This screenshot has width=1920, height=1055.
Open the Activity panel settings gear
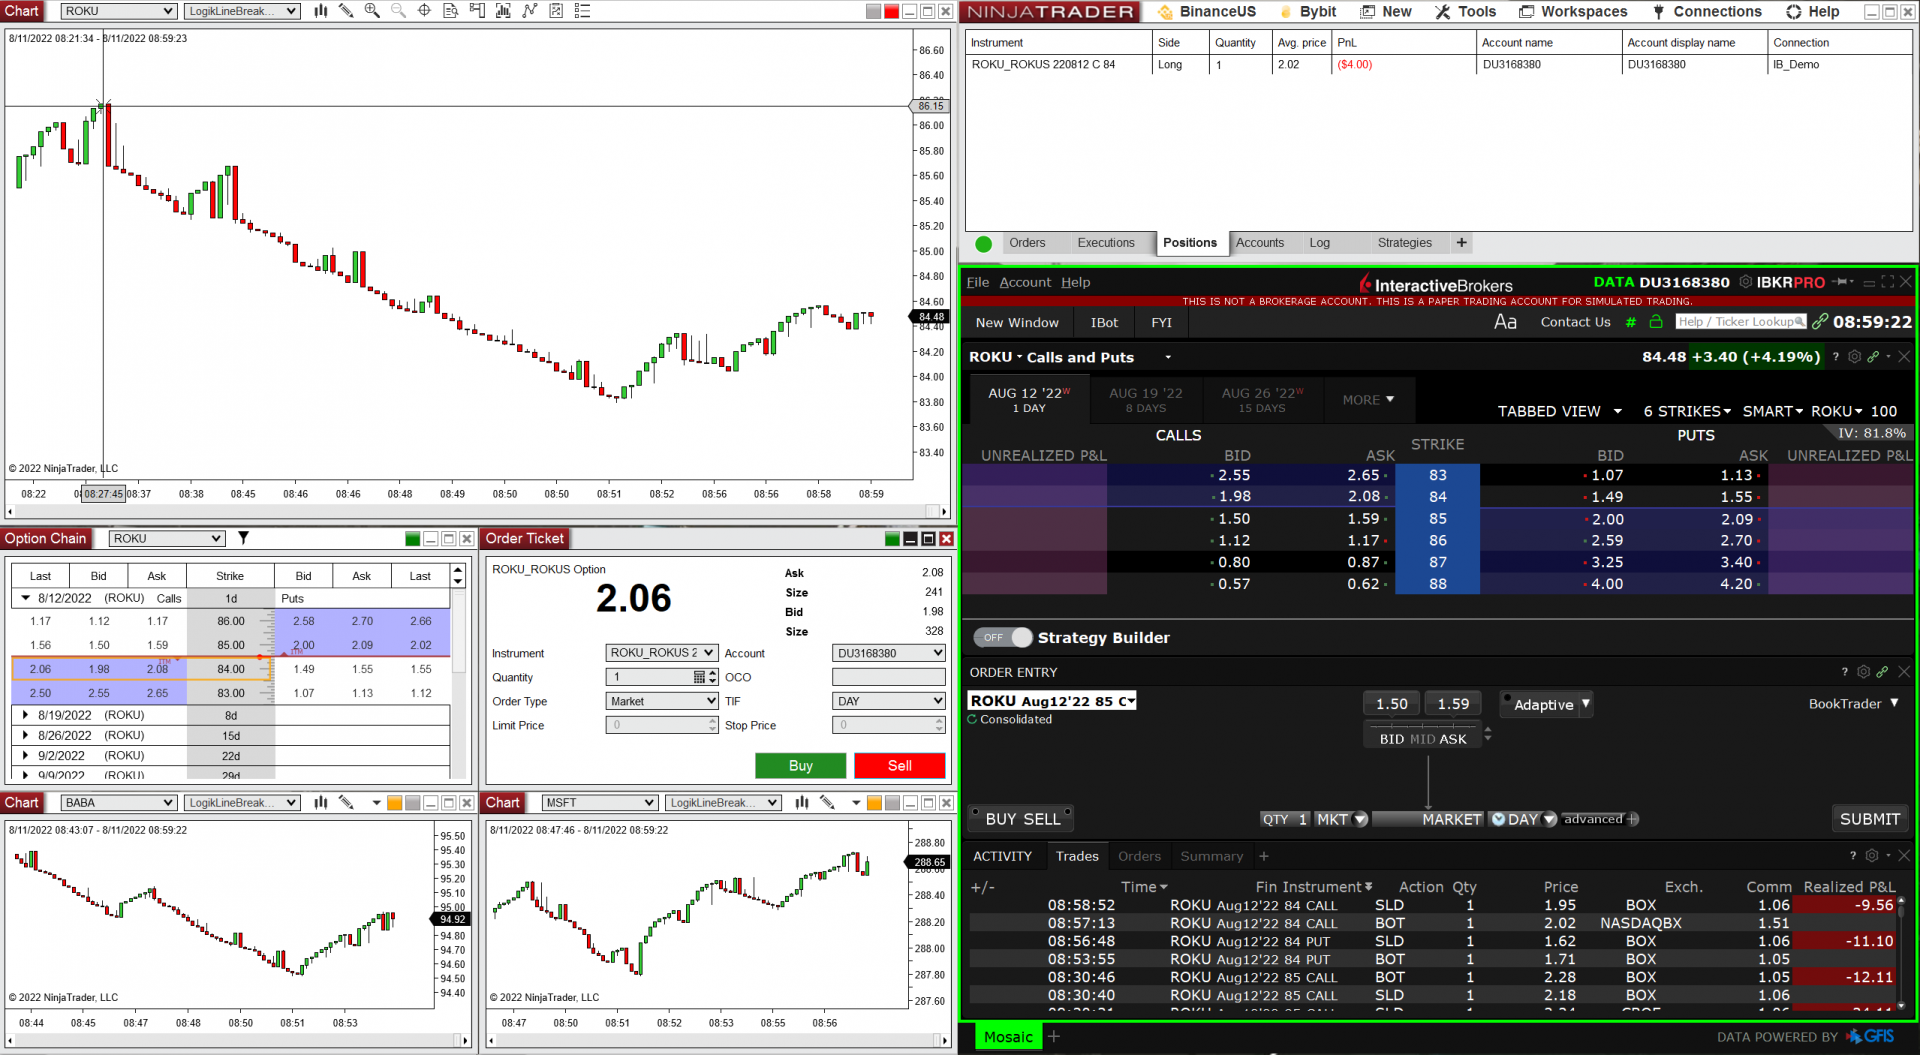coord(1872,856)
